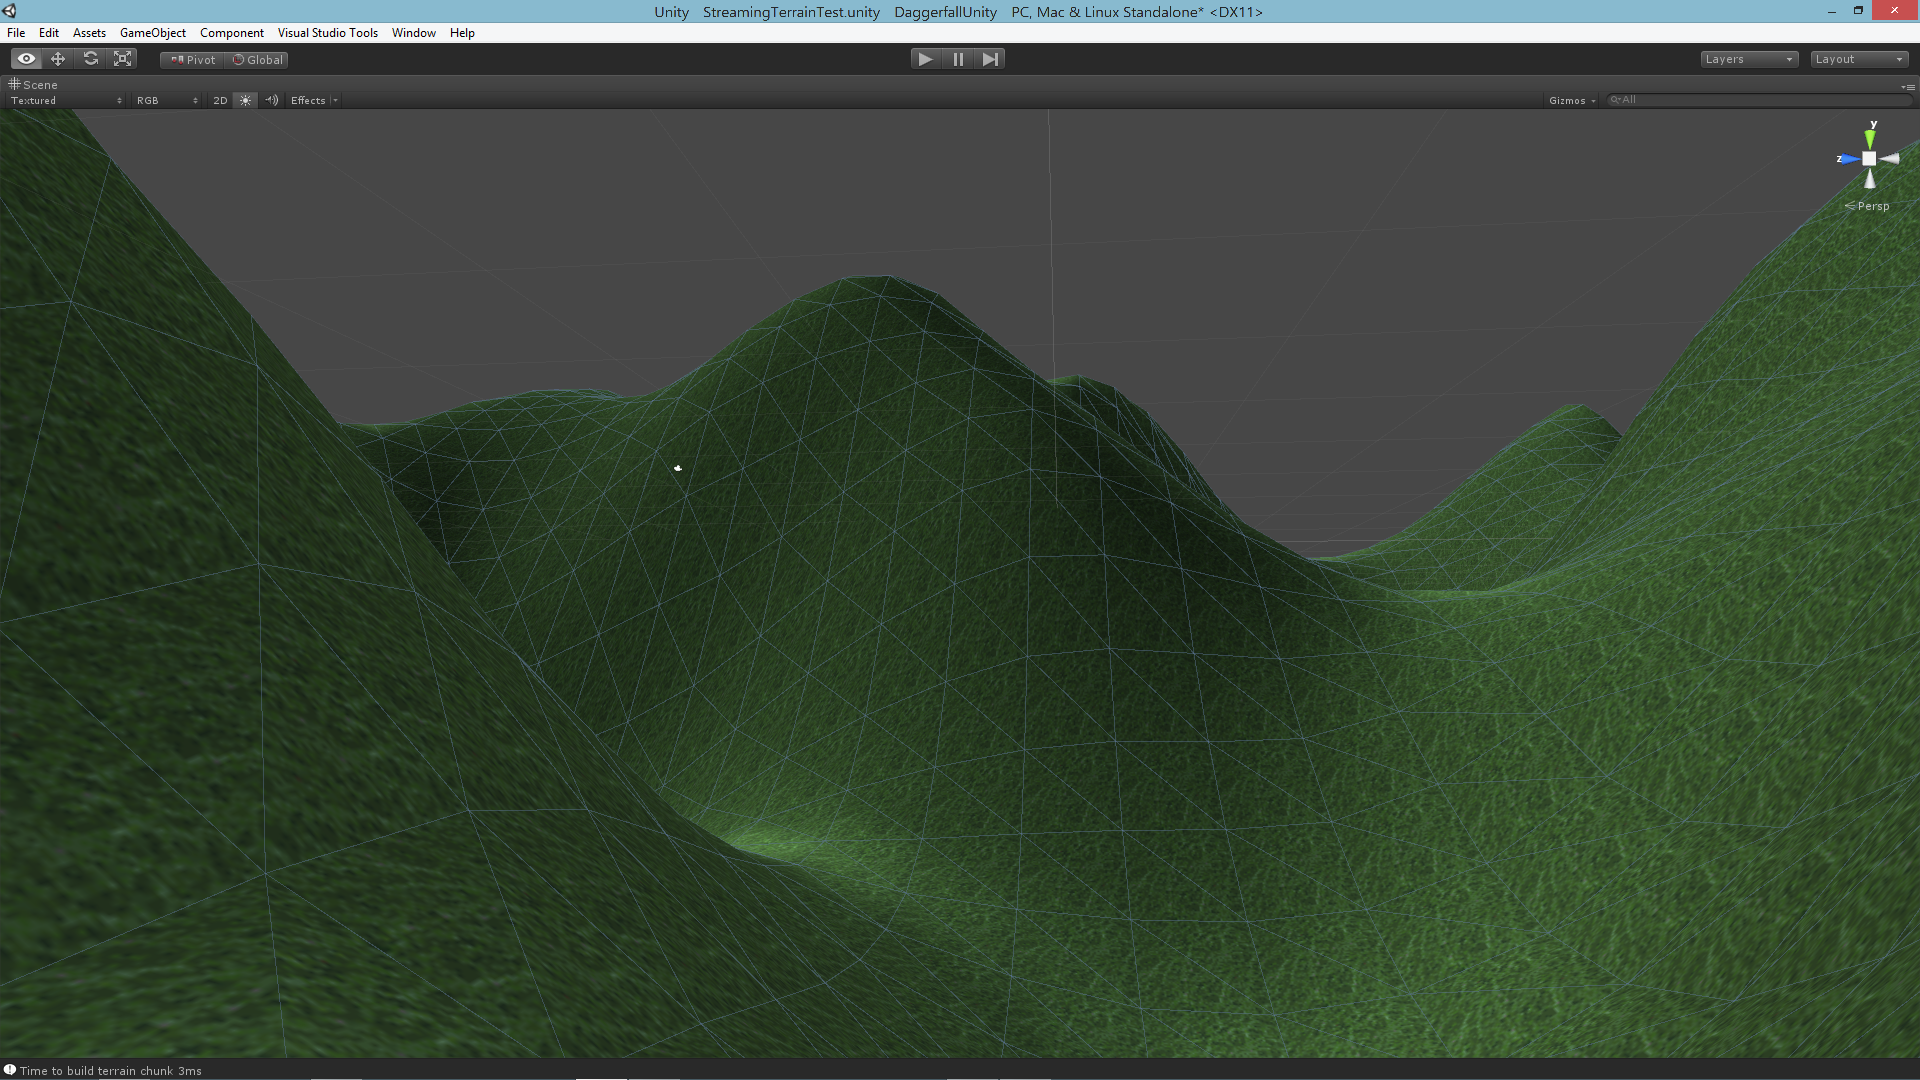Click the Pause button in toolbar

(x=959, y=58)
